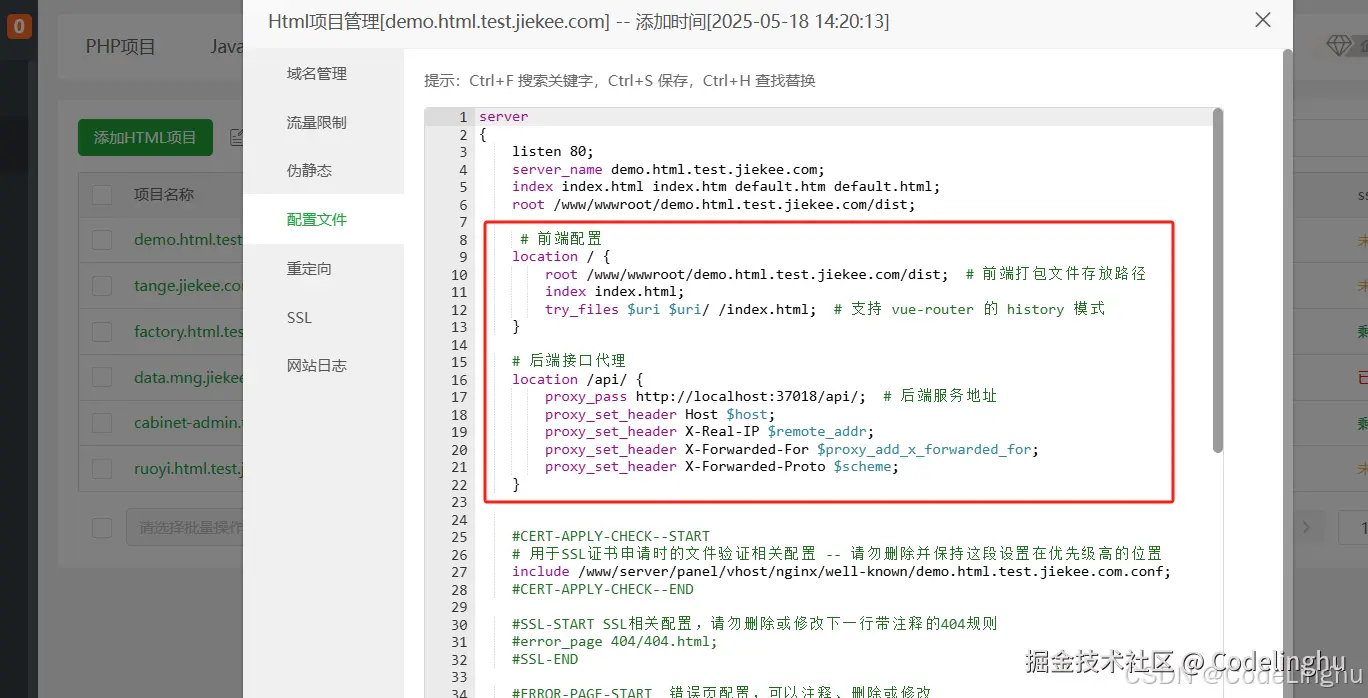Check the box for factory.html.test row

point(102,331)
